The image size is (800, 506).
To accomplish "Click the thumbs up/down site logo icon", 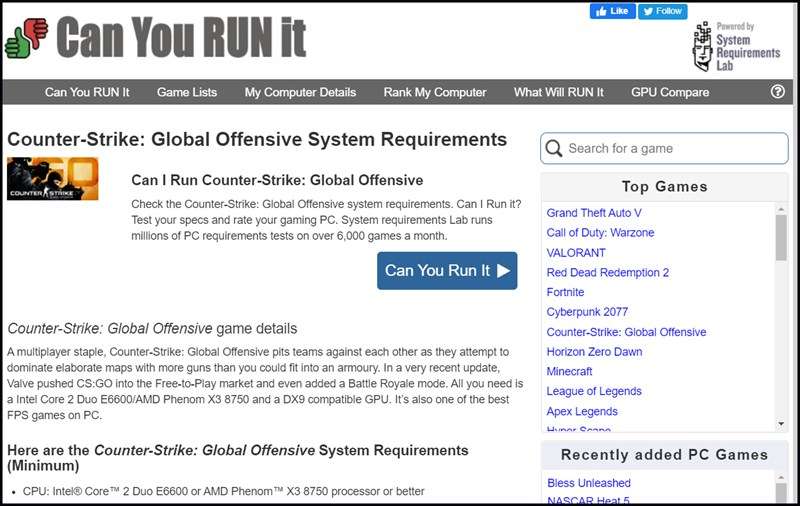I will tap(26, 38).
